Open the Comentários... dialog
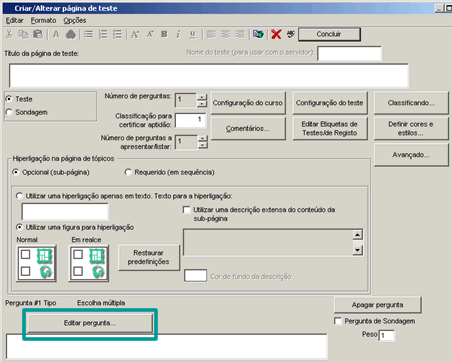This screenshot has height=362, width=452. click(248, 128)
